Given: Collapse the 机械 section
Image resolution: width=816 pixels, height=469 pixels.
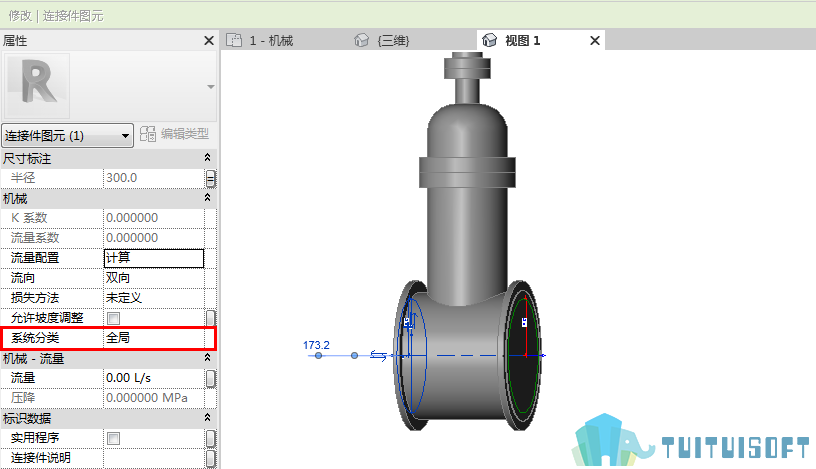Looking at the screenshot, I should pyautogui.click(x=207, y=198).
